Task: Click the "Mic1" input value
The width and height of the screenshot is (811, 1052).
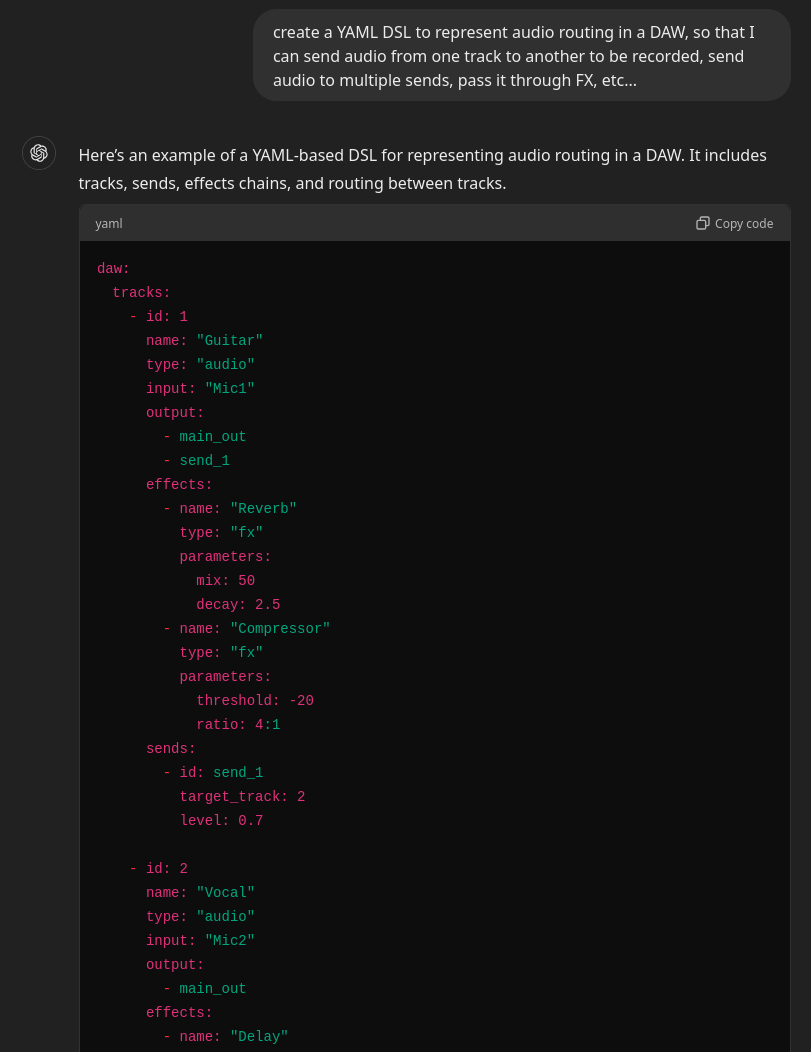Action: pyautogui.click(x=229, y=389)
